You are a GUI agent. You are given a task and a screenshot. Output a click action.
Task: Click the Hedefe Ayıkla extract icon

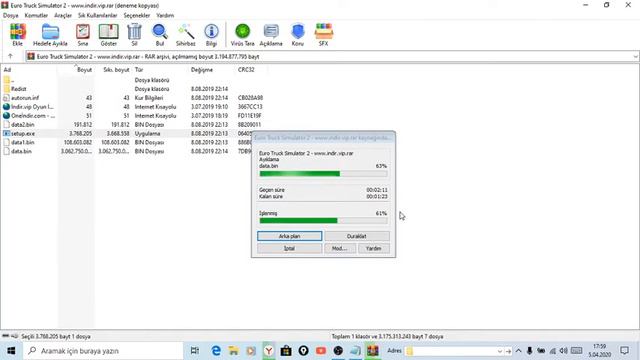[x=50, y=34]
